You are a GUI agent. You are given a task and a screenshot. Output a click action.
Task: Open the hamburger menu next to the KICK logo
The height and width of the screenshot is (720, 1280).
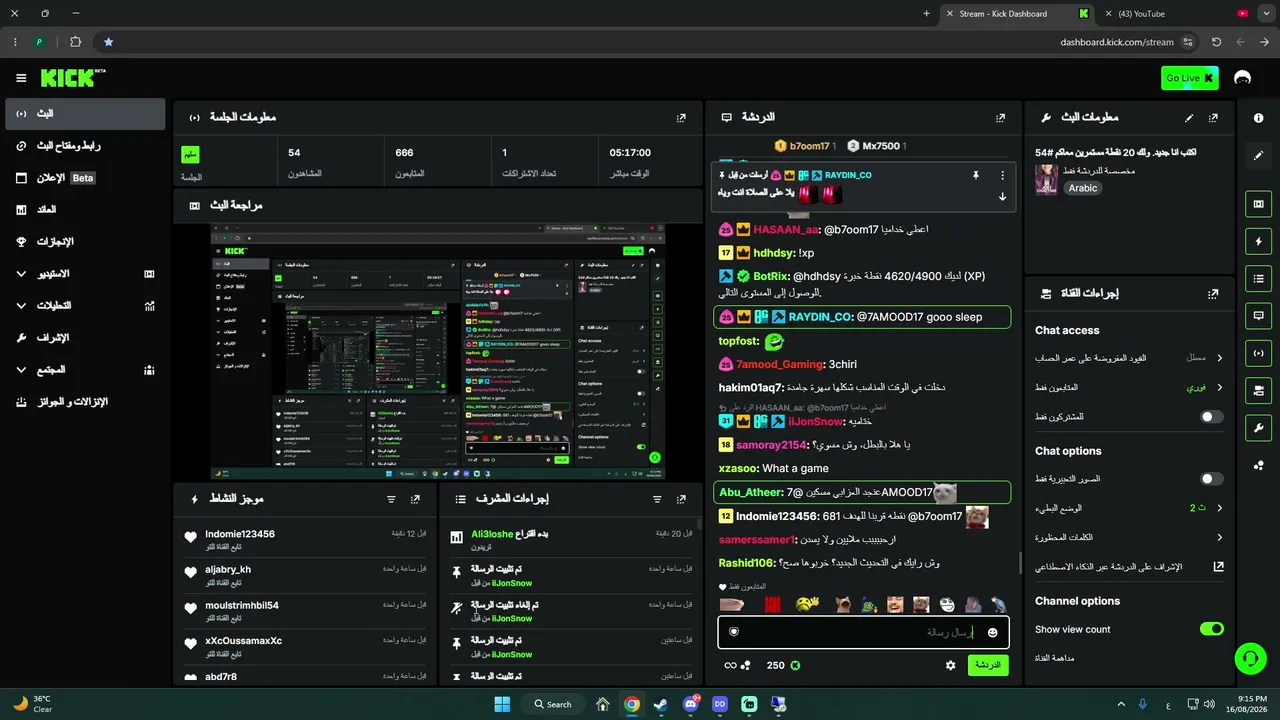pyautogui.click(x=21, y=78)
